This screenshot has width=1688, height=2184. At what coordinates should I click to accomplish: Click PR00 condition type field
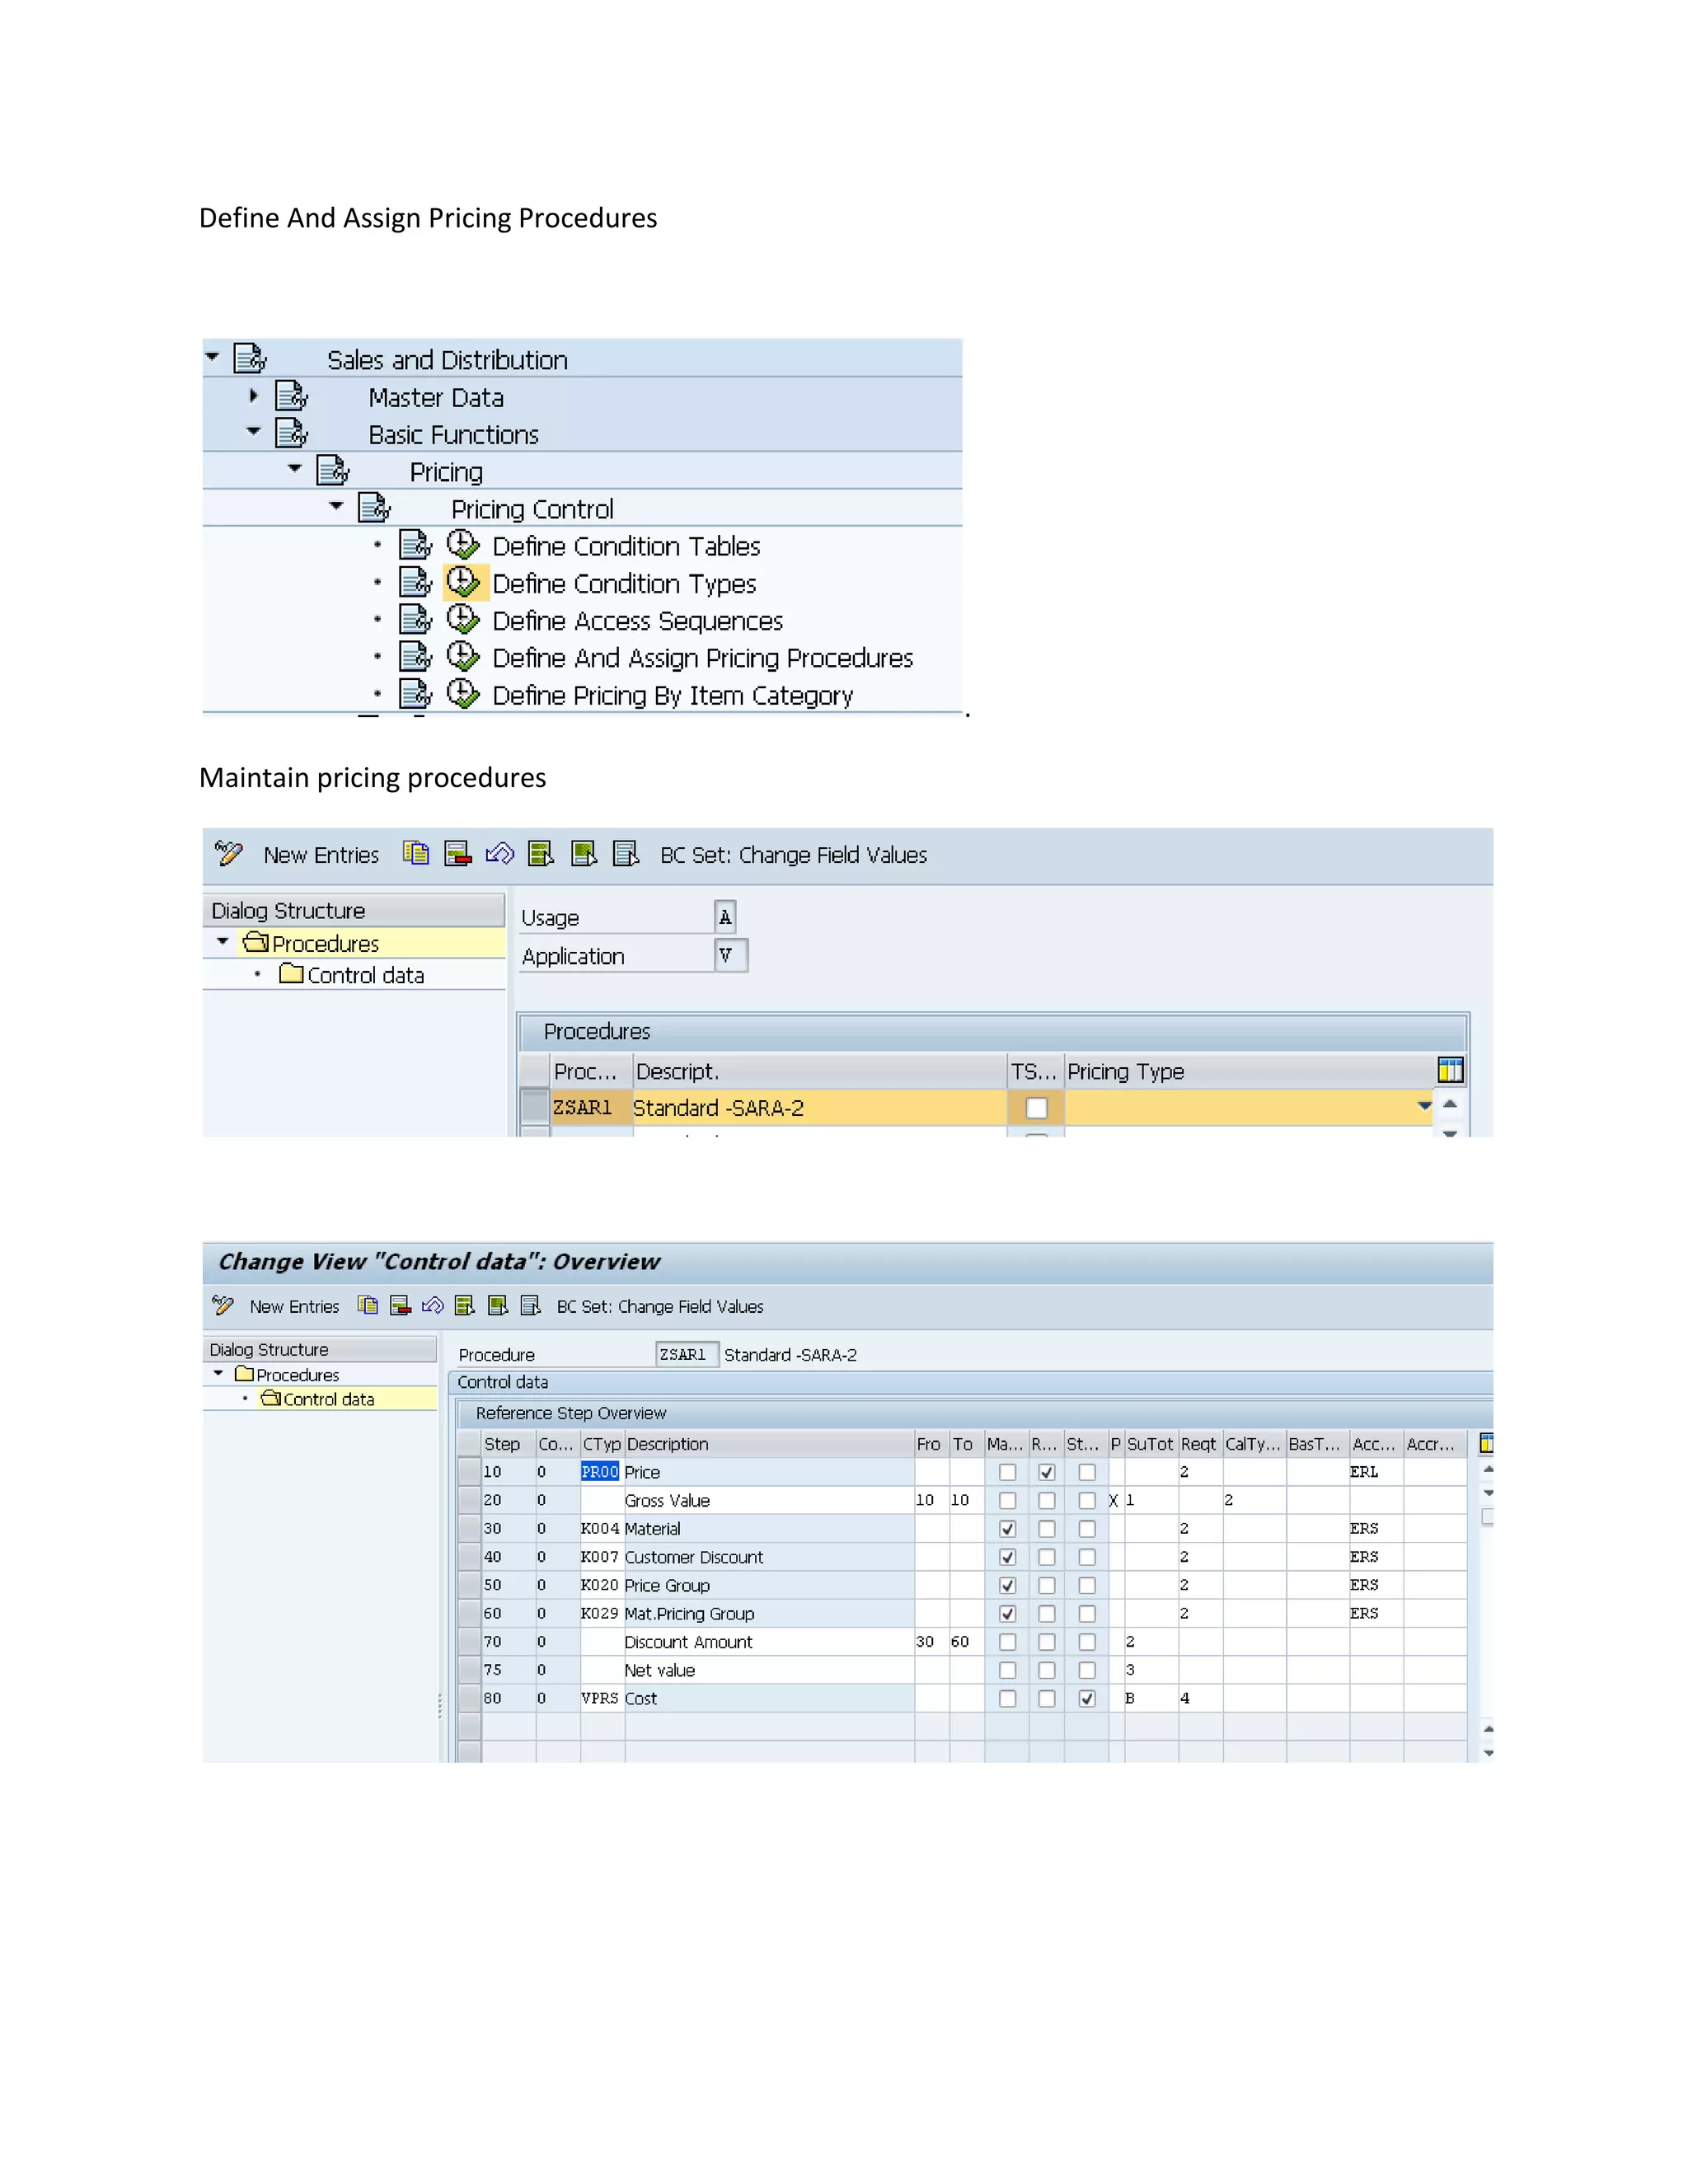click(x=600, y=1472)
